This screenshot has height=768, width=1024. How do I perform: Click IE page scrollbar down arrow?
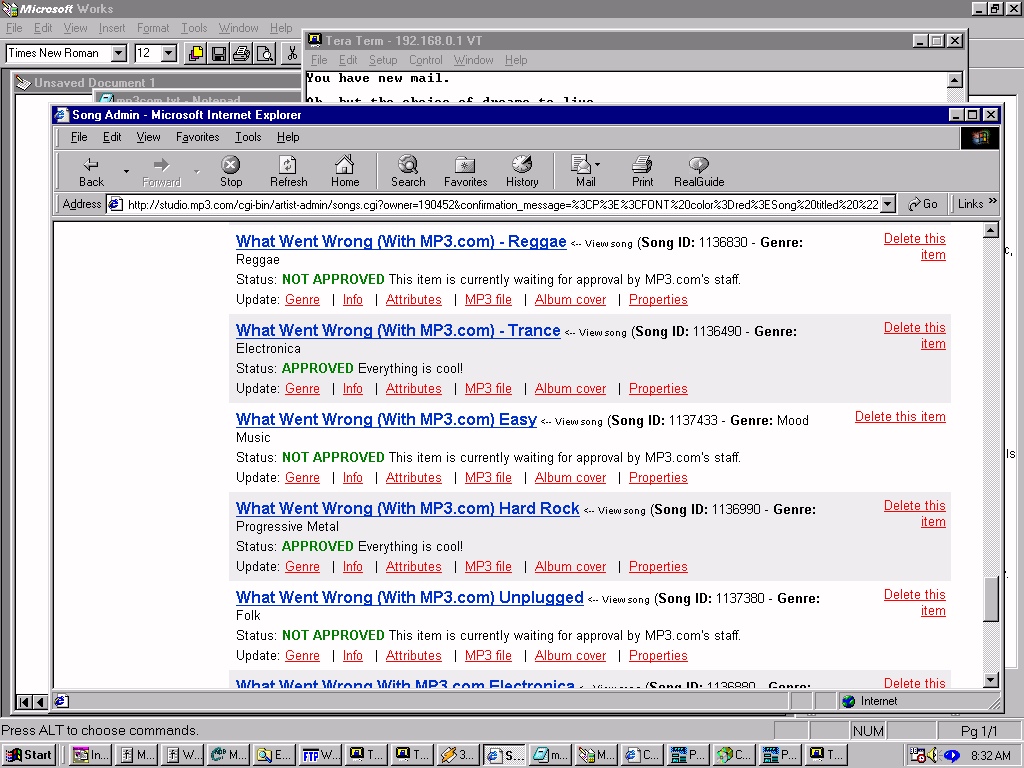point(991,680)
